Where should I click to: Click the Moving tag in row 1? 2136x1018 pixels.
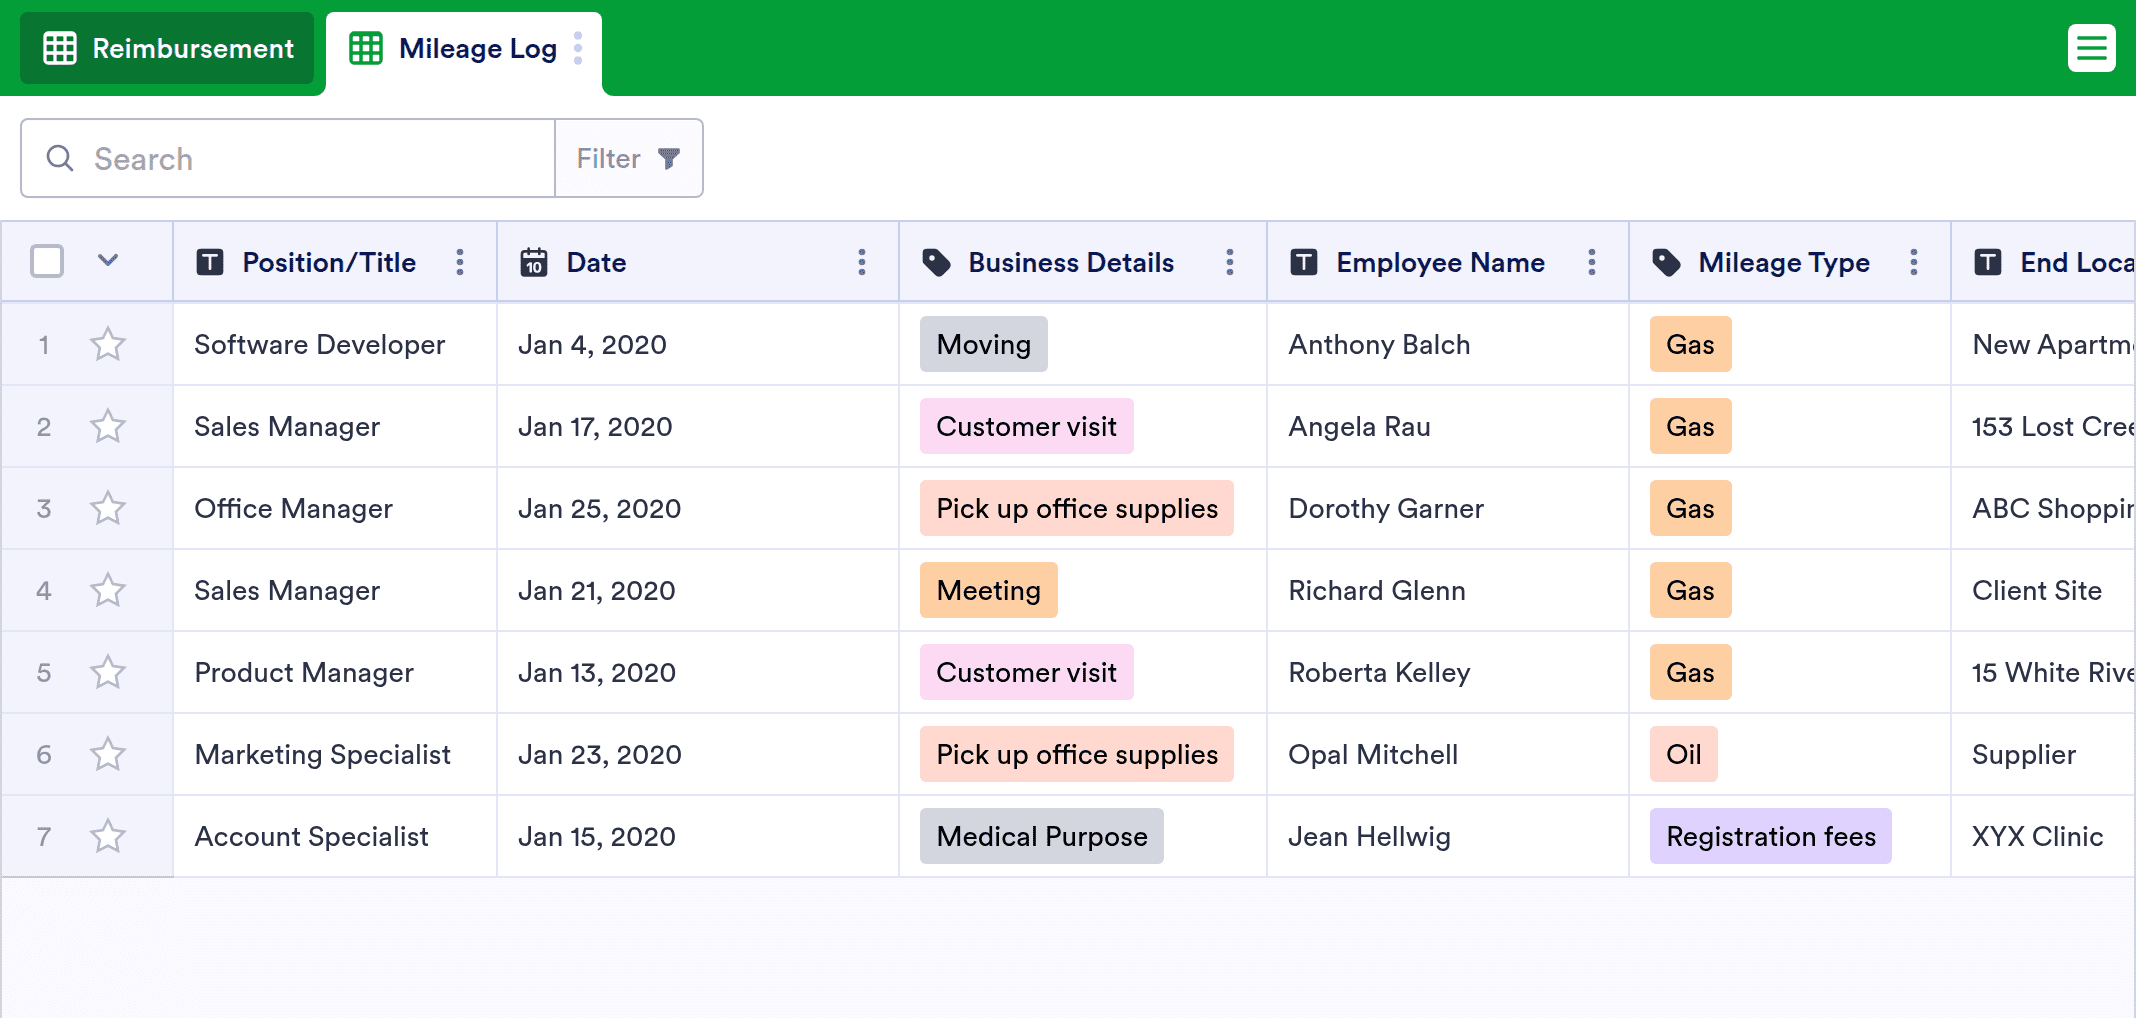point(983,345)
